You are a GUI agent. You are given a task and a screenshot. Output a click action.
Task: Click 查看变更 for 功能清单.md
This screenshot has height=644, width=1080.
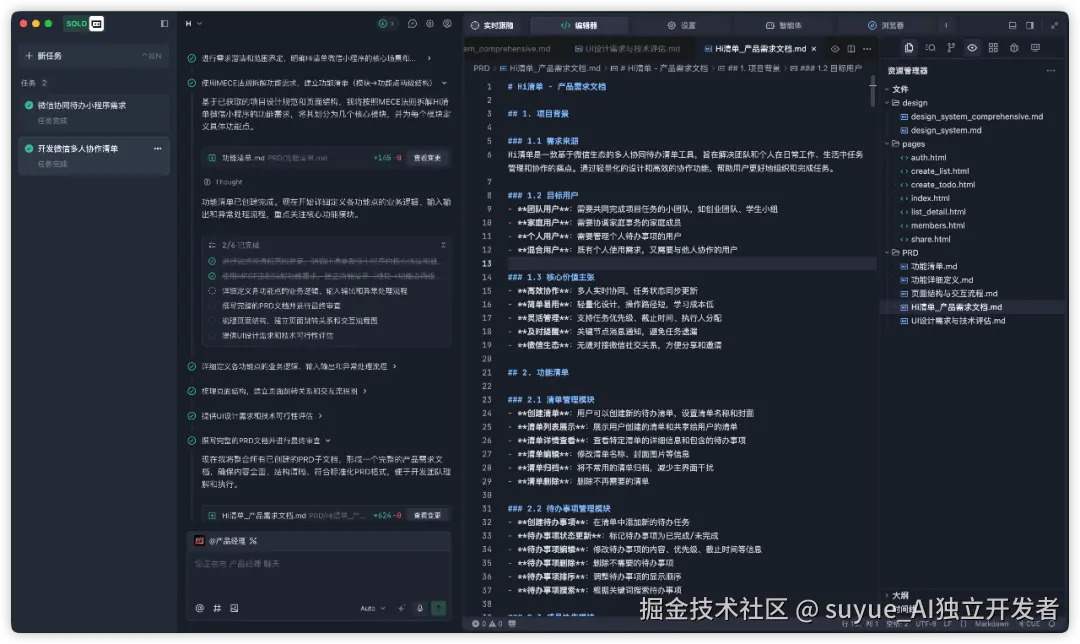coord(427,158)
